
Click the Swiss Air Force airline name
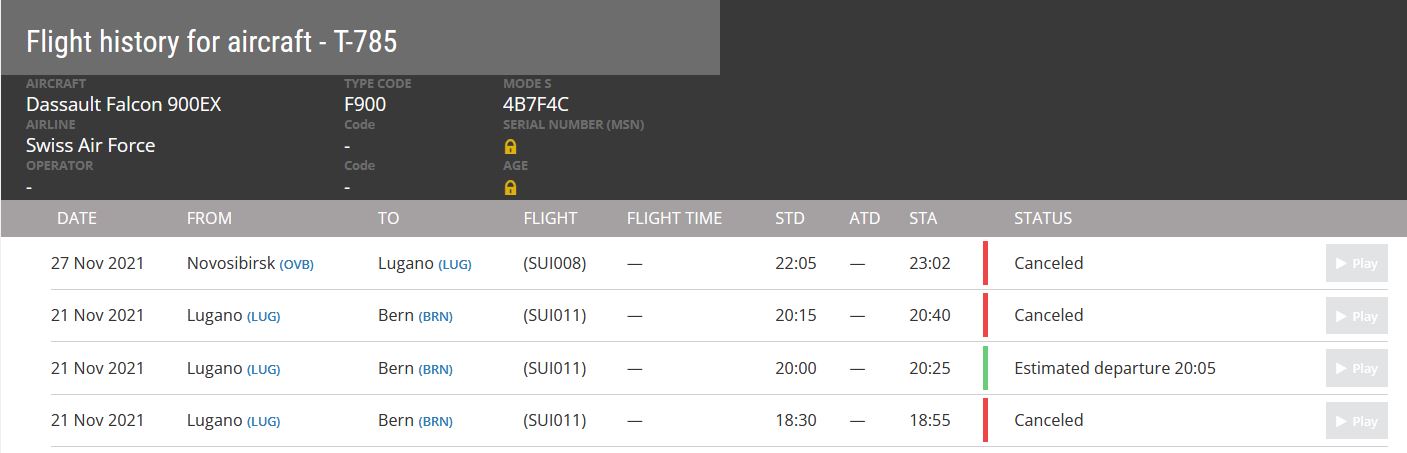point(90,145)
